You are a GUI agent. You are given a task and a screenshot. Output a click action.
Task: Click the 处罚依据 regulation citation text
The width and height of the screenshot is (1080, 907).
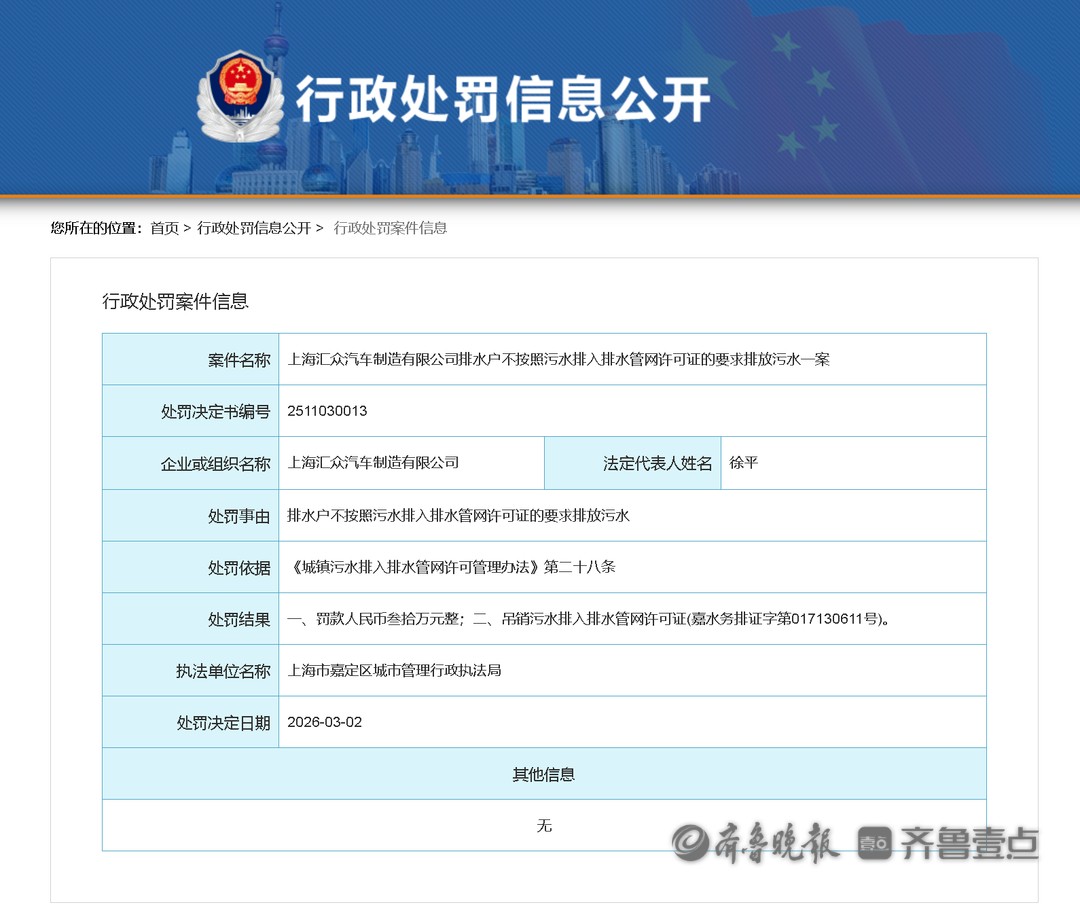(451, 567)
